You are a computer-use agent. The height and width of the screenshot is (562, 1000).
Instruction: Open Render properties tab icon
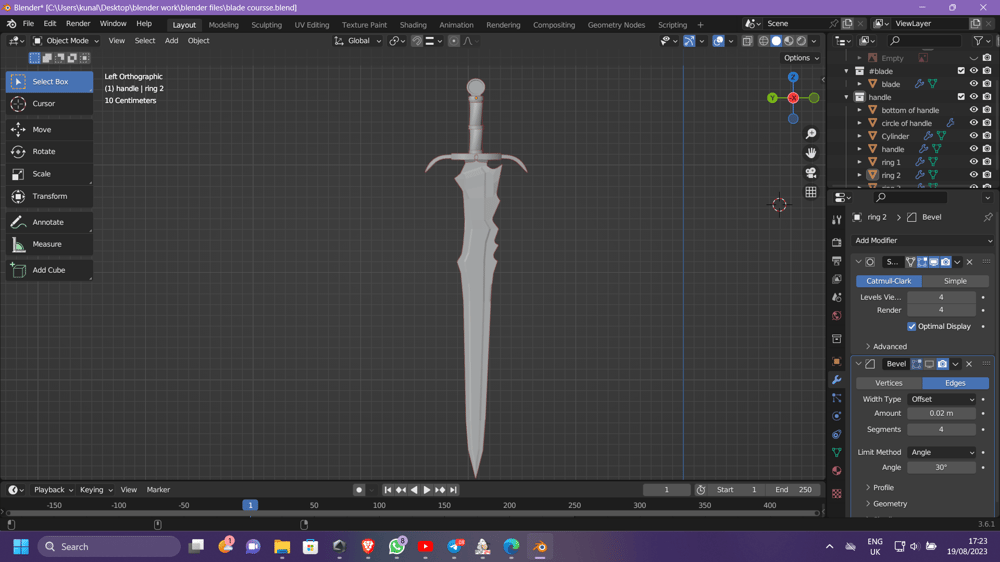[x=837, y=243]
